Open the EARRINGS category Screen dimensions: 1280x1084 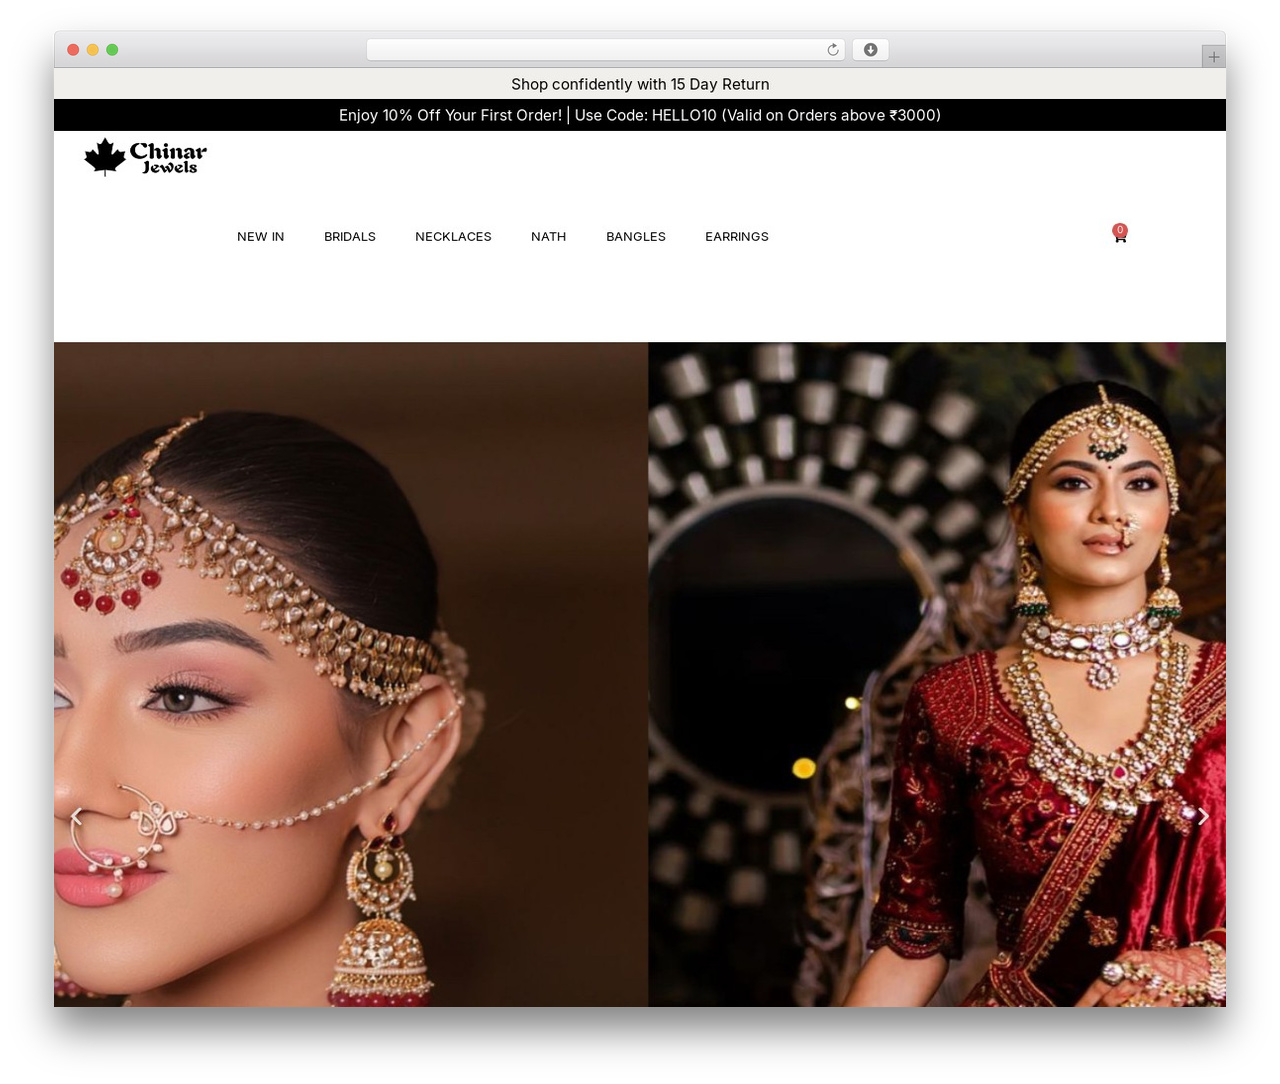pyautogui.click(x=737, y=237)
